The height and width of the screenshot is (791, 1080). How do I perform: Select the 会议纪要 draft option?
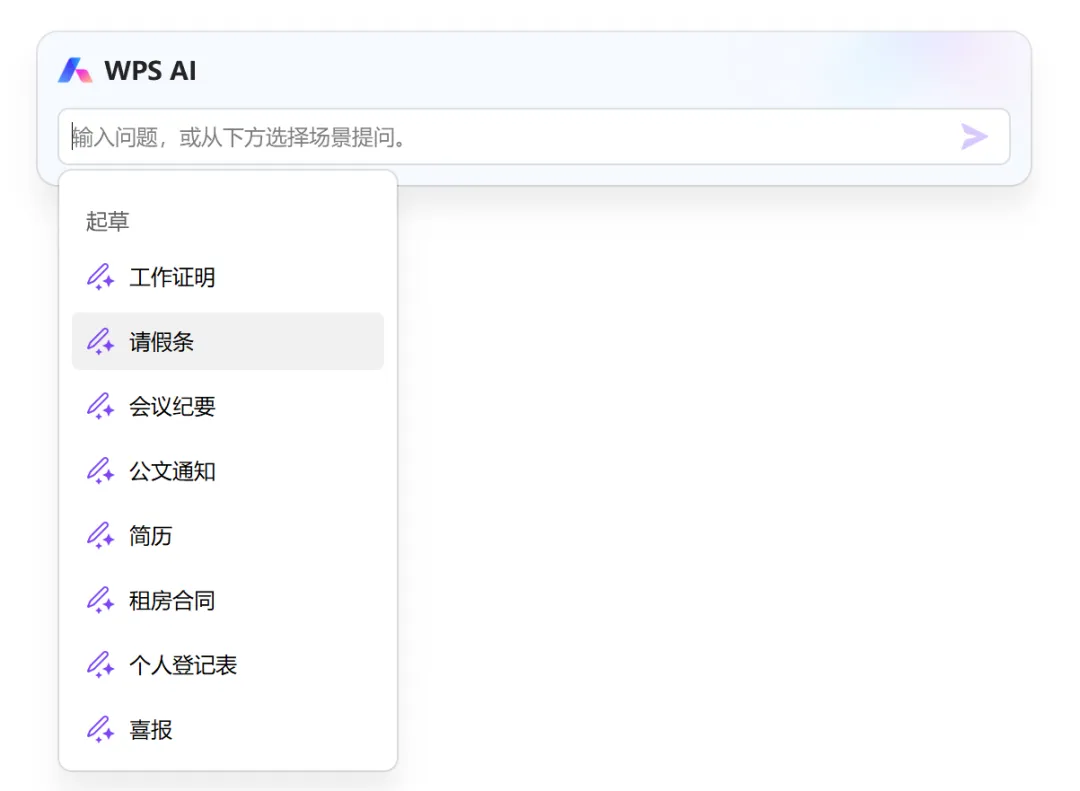pos(228,407)
